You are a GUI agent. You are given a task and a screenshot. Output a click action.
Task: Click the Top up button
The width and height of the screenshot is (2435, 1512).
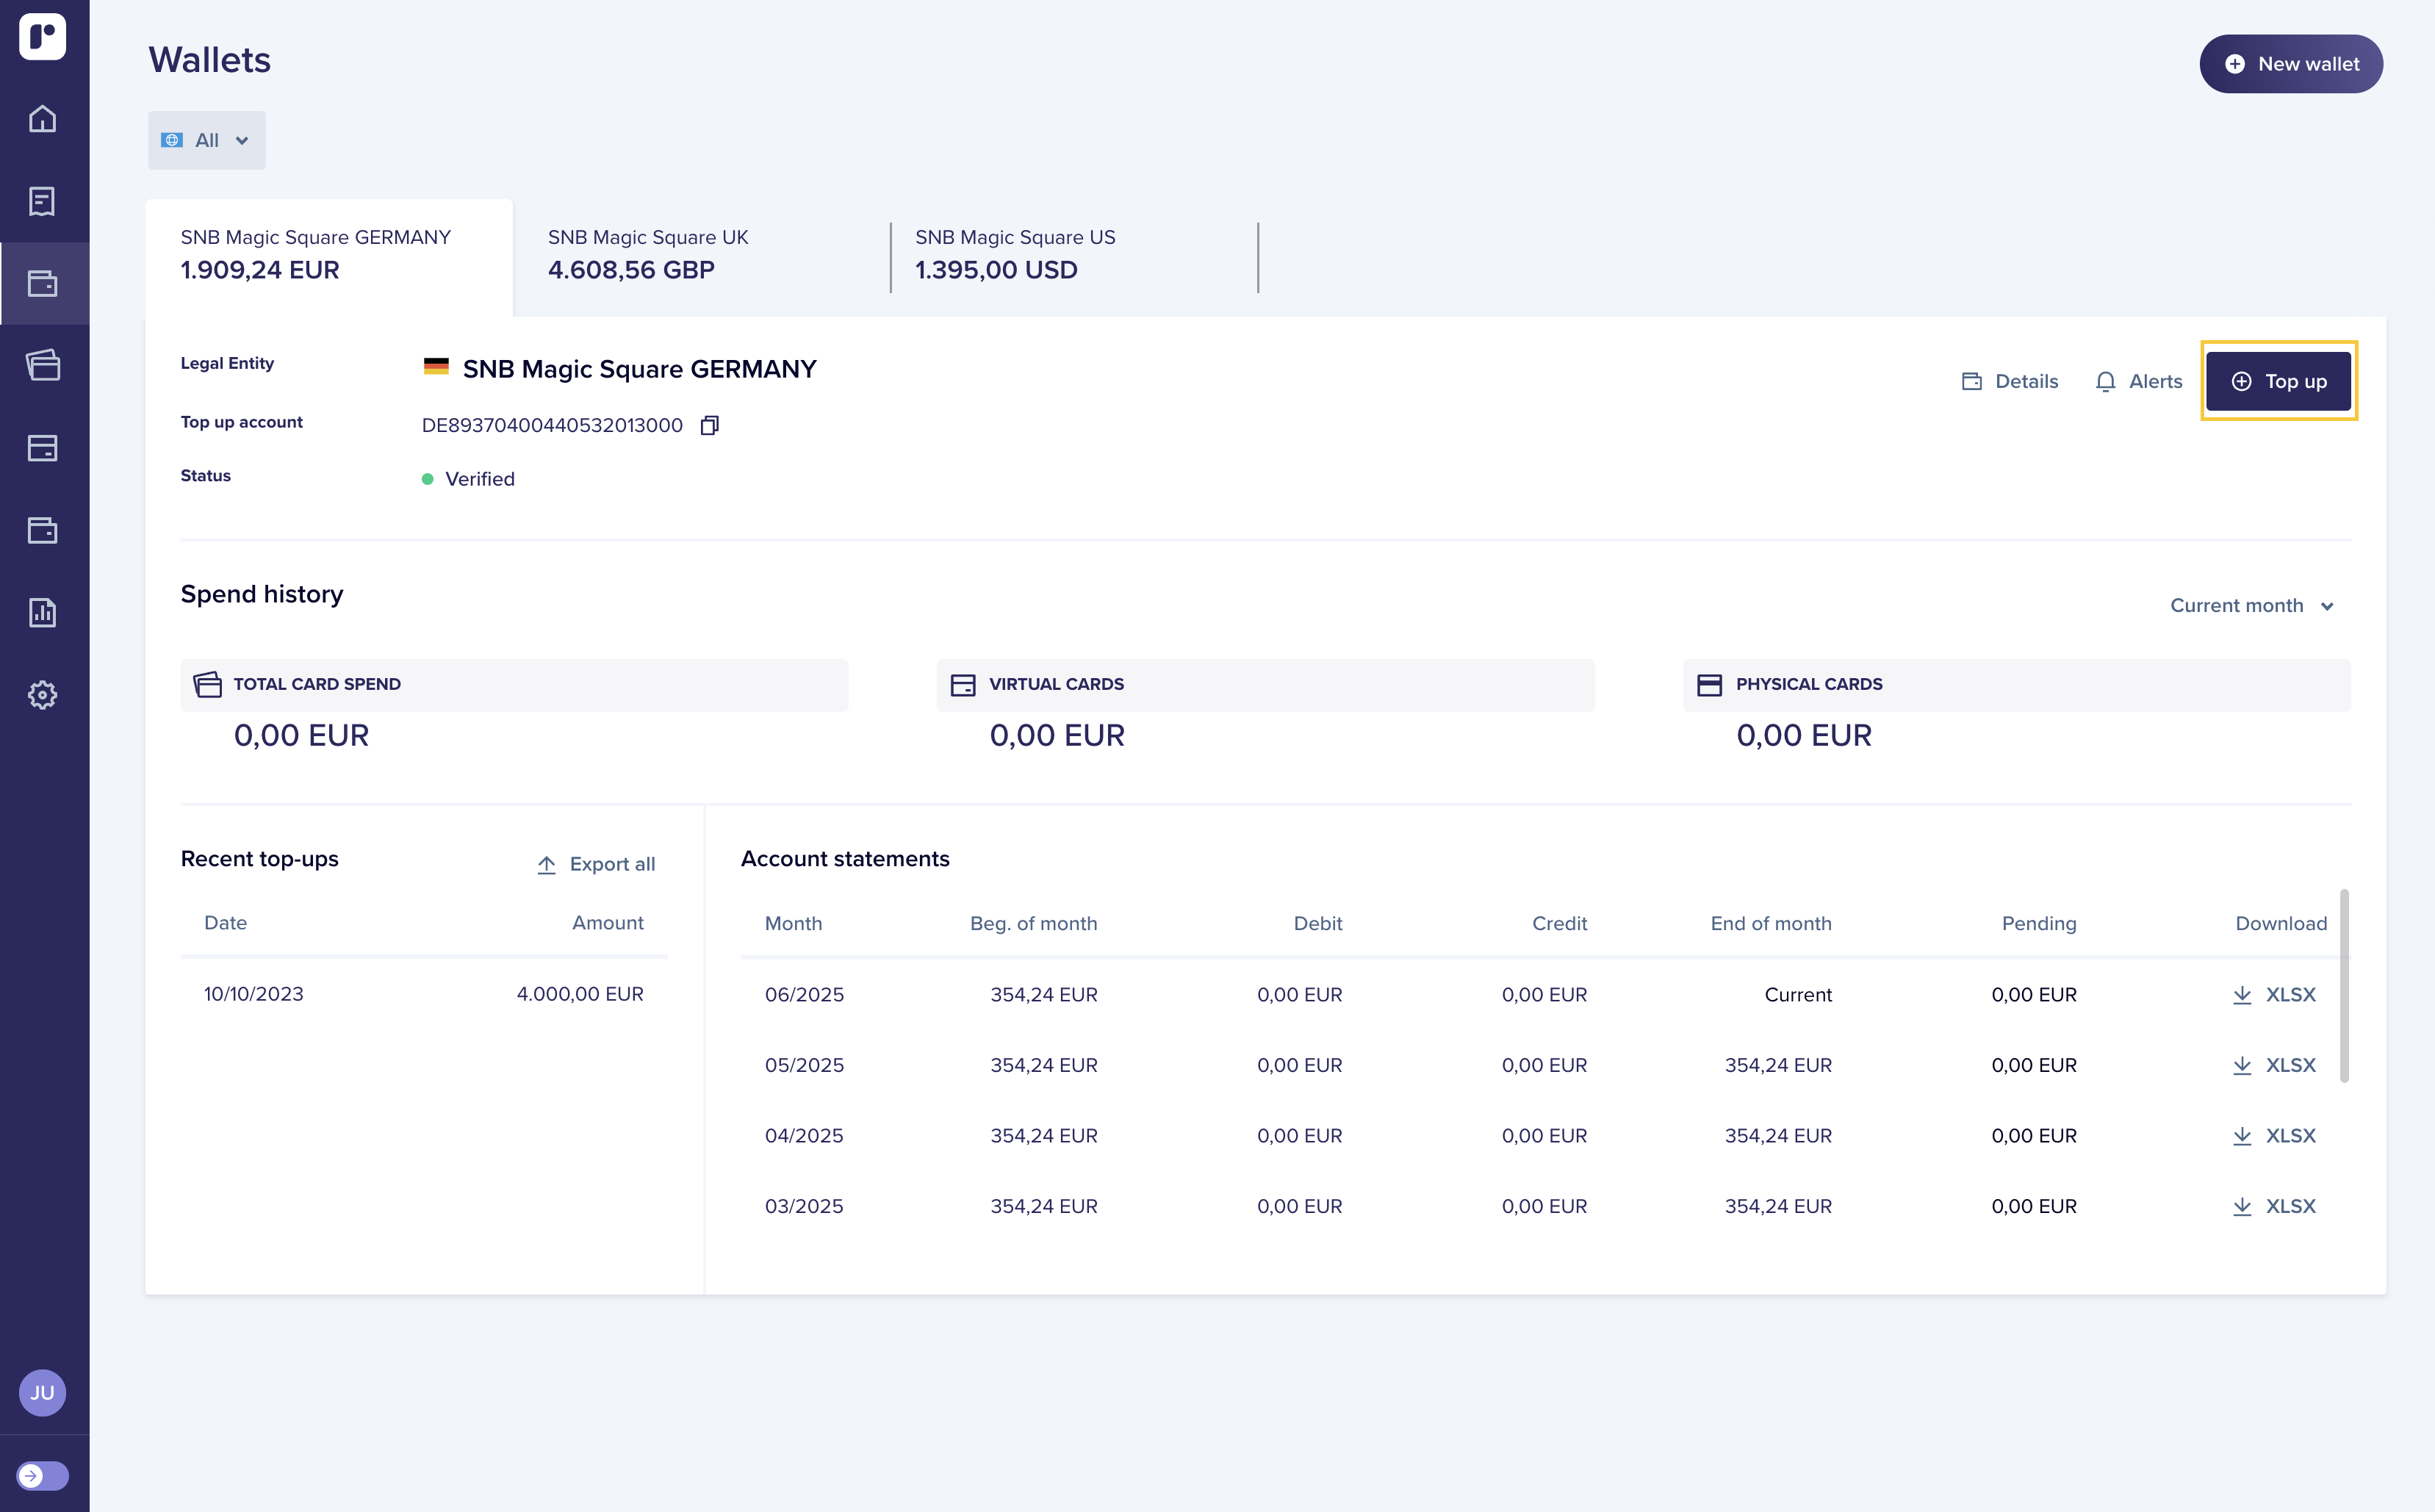click(x=2278, y=381)
